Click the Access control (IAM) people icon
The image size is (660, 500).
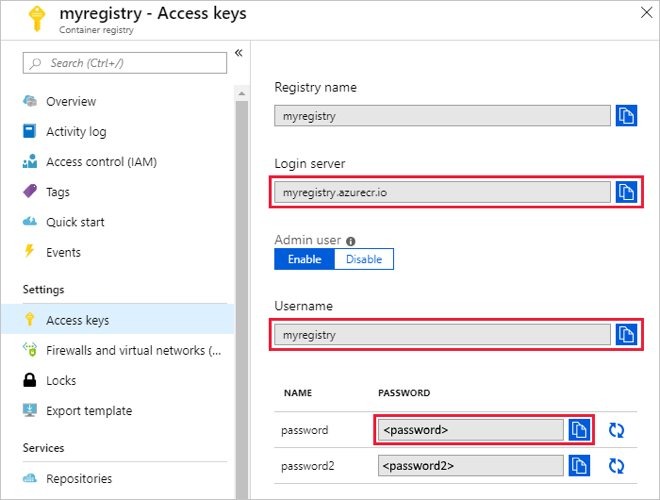pos(30,161)
